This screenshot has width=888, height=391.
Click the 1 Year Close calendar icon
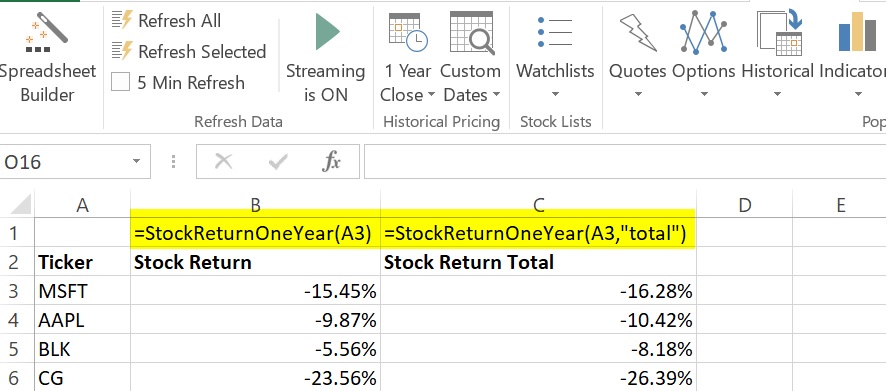408,33
